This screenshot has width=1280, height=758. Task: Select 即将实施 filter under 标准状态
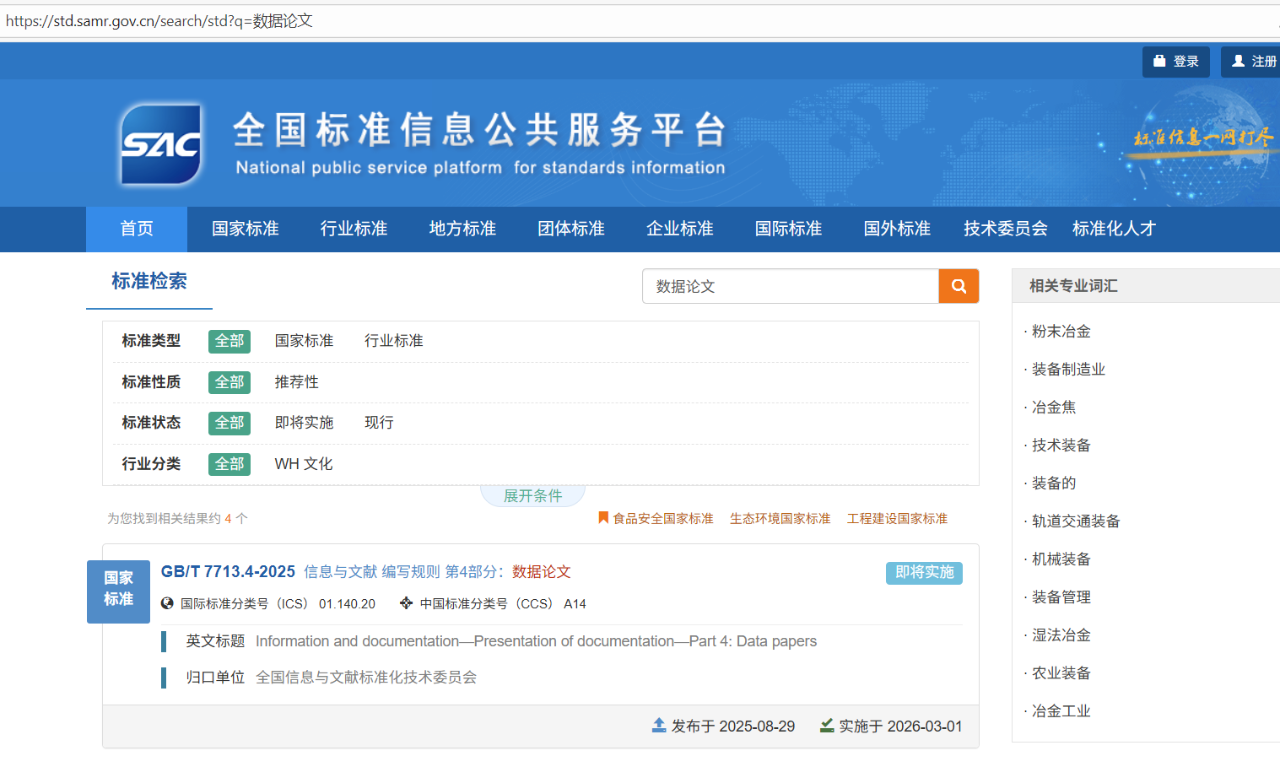304,423
